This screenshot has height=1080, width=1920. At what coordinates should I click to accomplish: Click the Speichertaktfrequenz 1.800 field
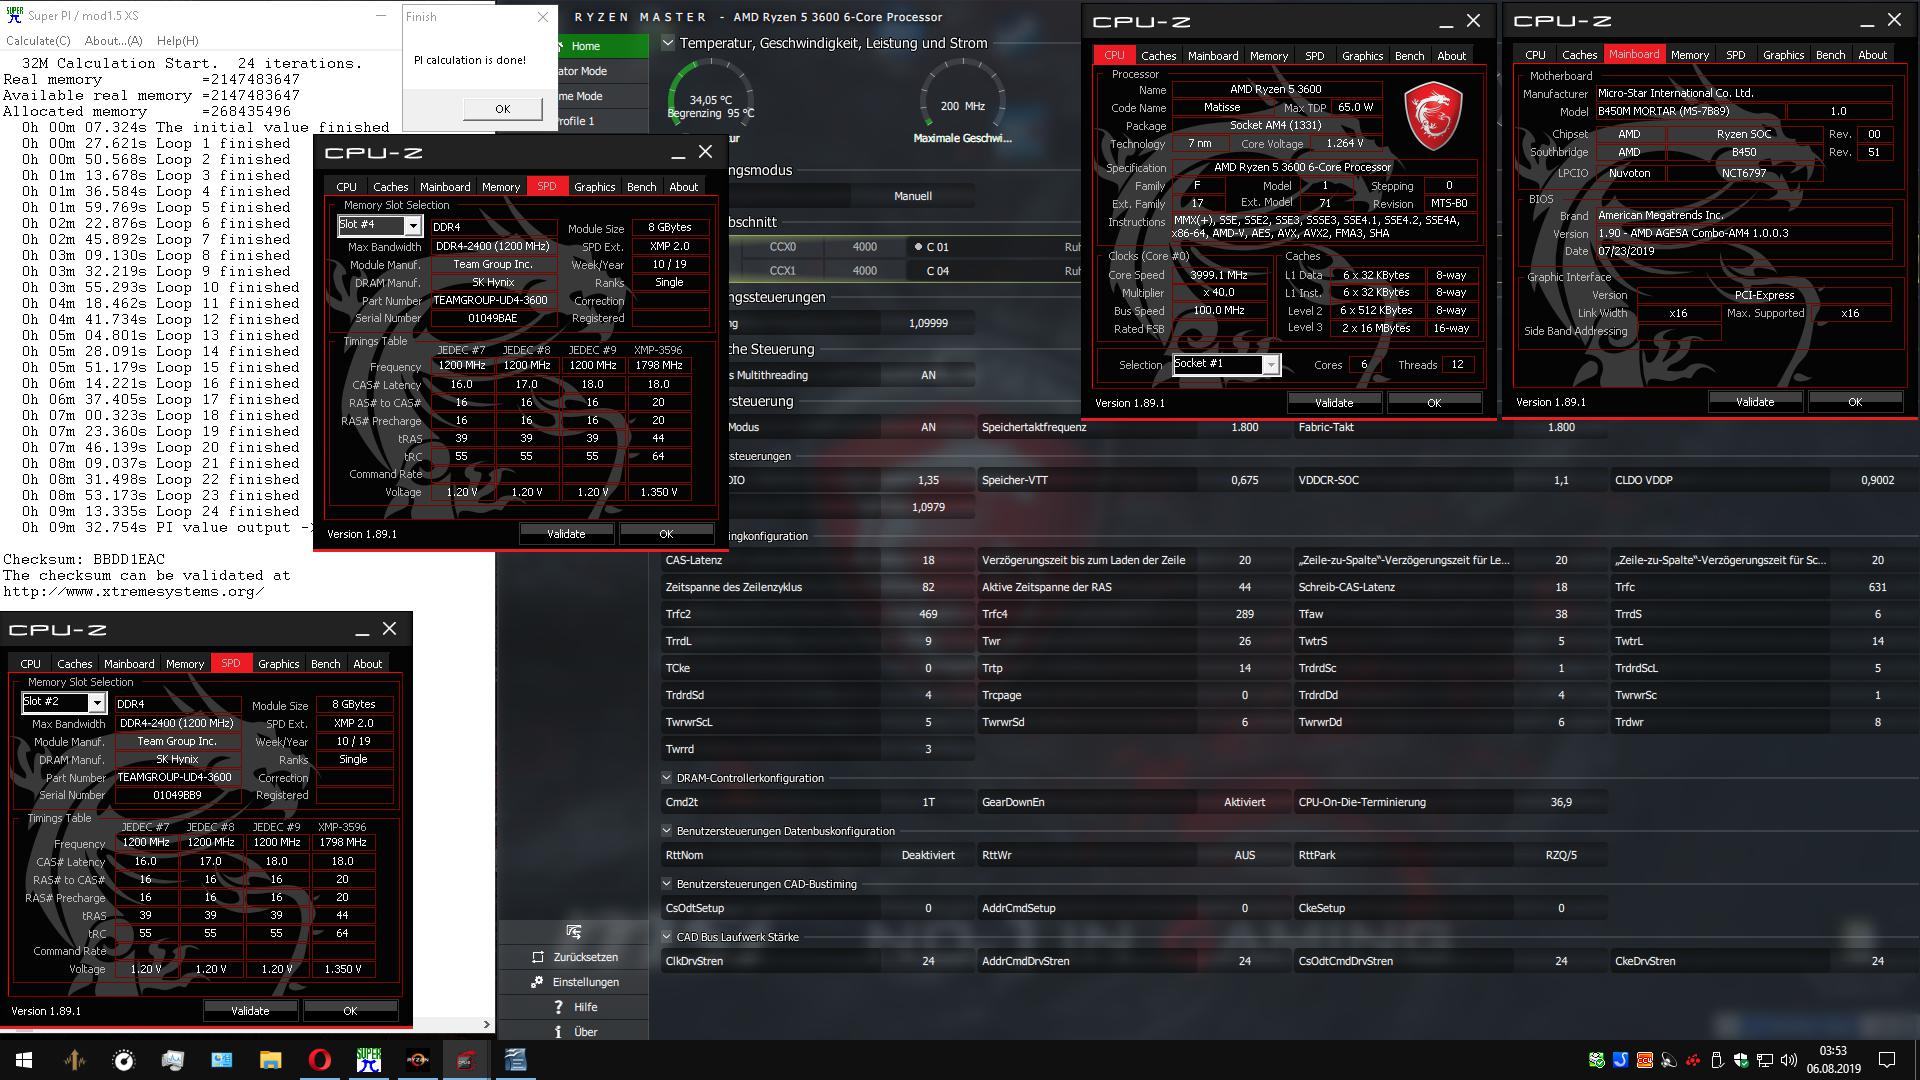point(1244,427)
